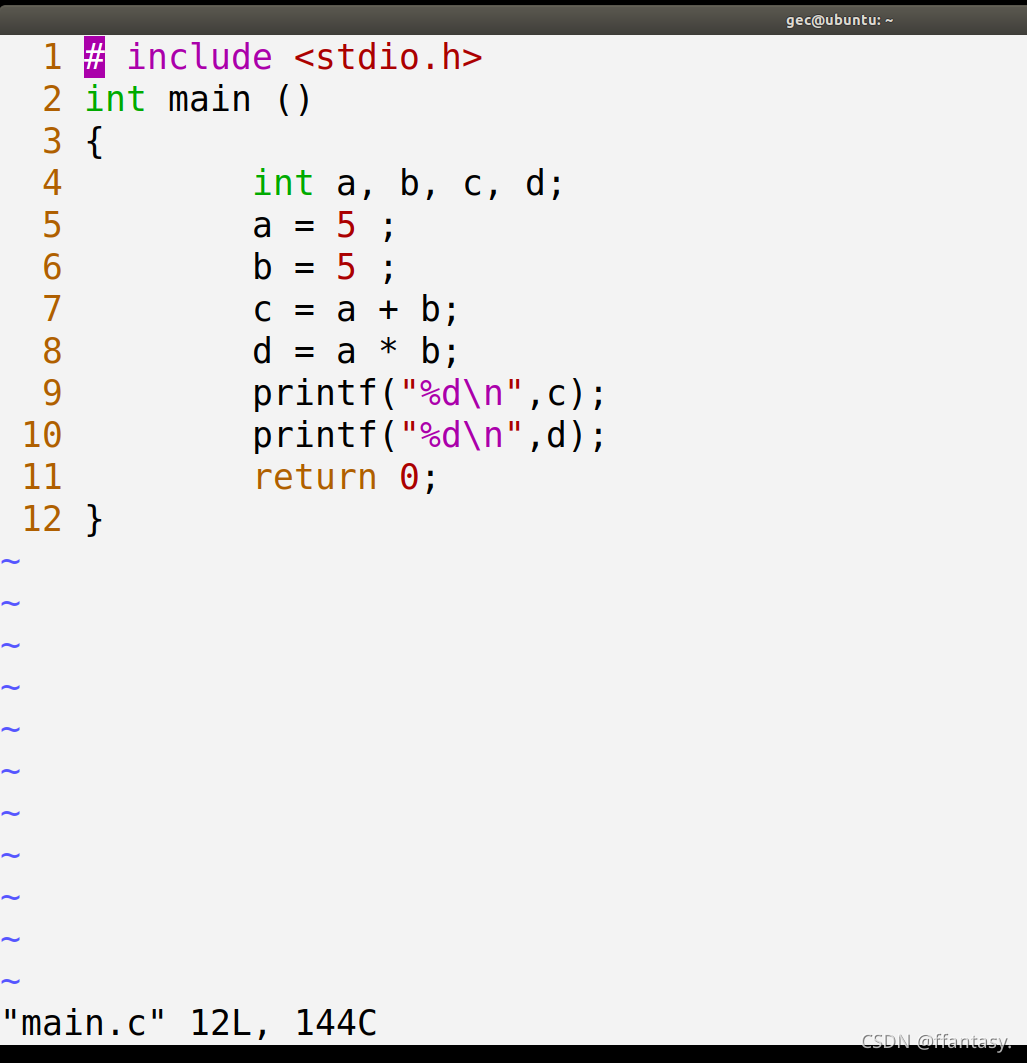Click variable d in the line 10 printf
Screen dimensions: 1027x1063
[x=557, y=435]
